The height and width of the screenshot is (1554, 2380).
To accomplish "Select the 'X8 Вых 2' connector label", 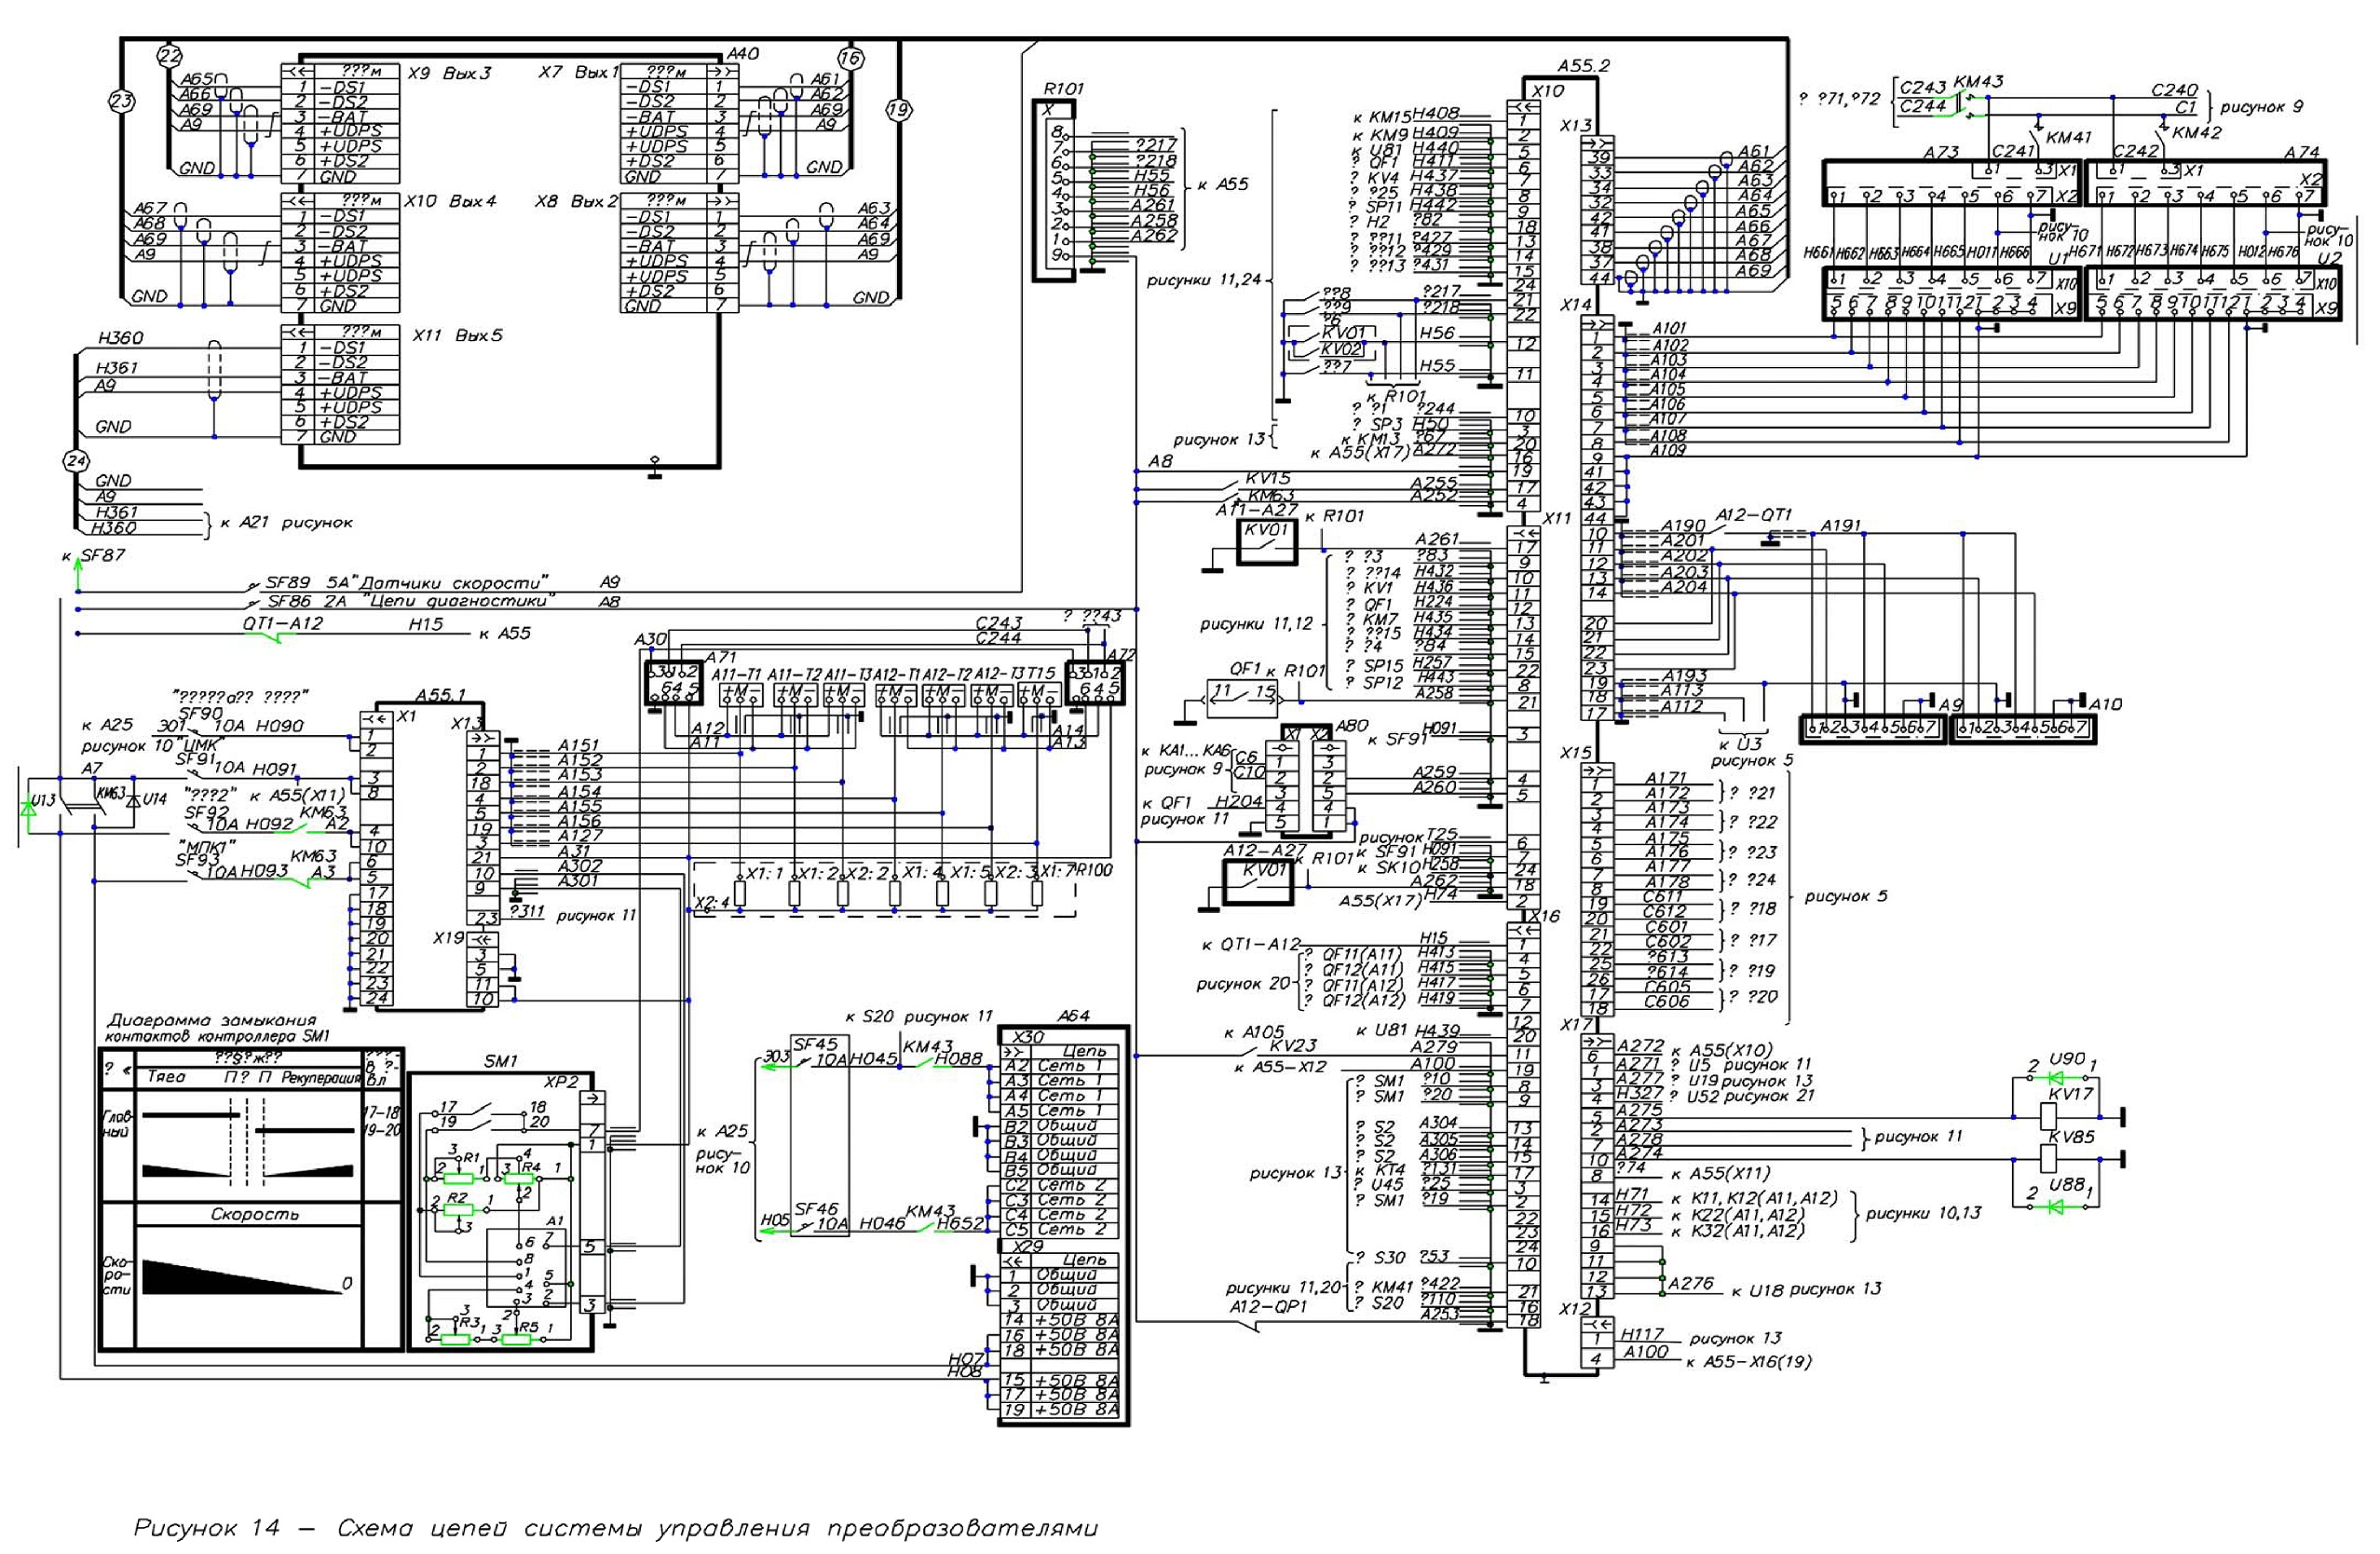I will [577, 202].
